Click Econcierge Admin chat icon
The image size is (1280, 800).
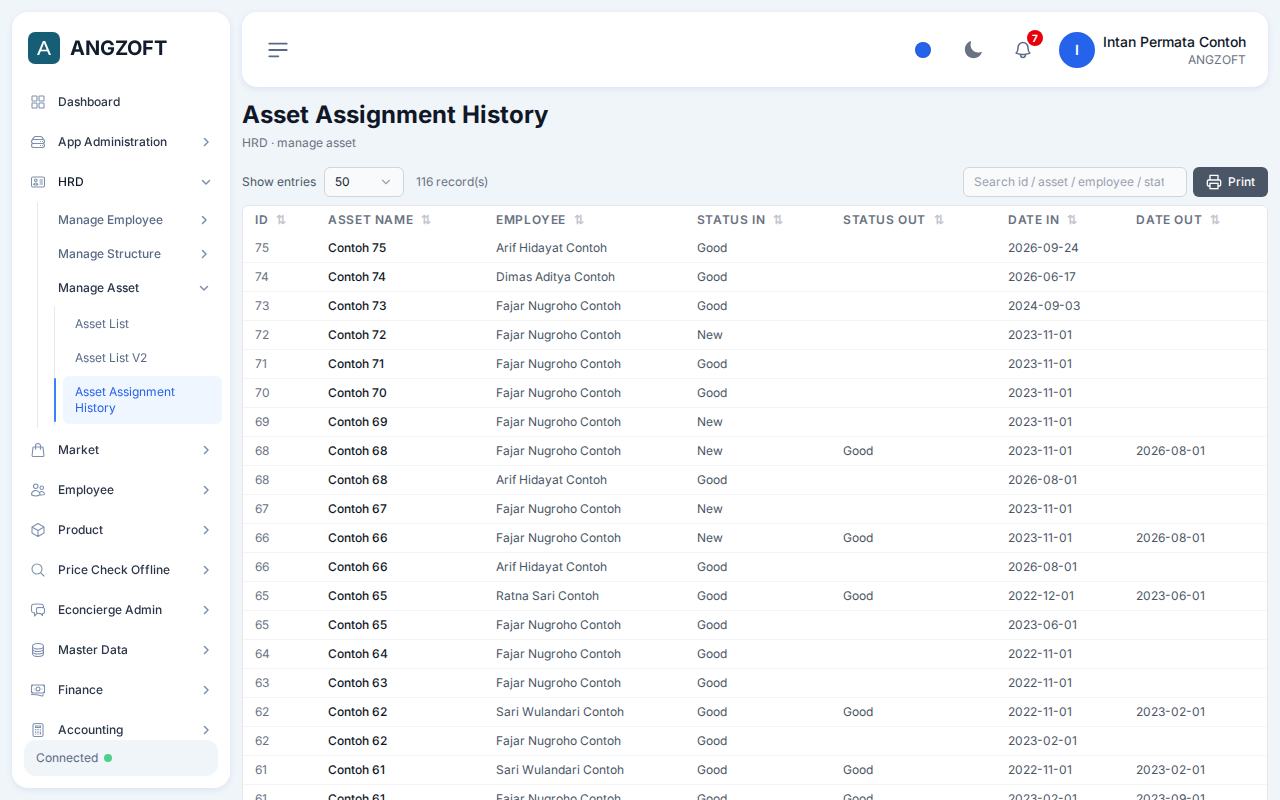(x=38, y=610)
